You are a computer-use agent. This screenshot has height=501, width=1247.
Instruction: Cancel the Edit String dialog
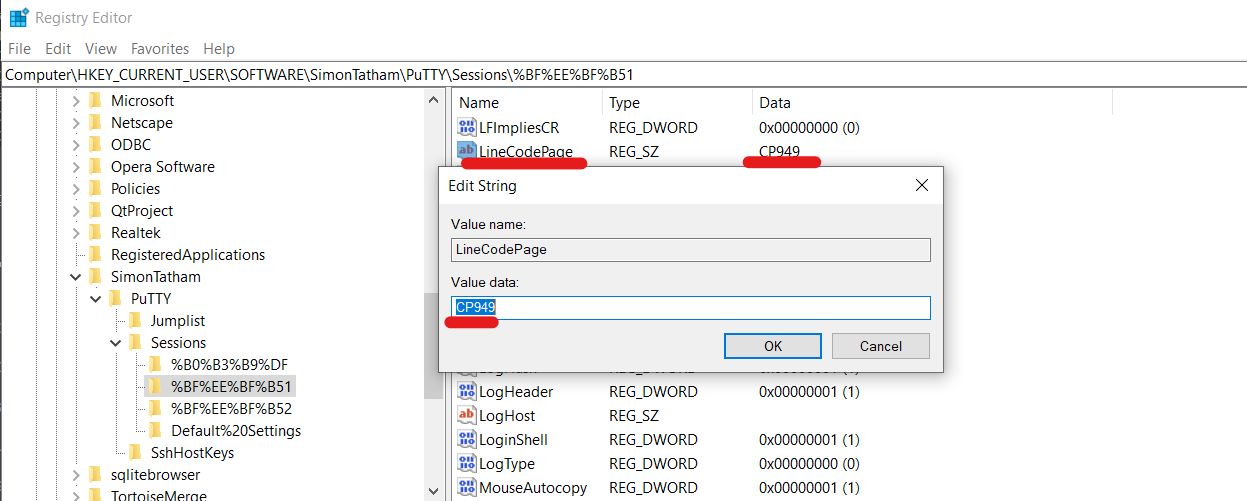click(x=881, y=346)
